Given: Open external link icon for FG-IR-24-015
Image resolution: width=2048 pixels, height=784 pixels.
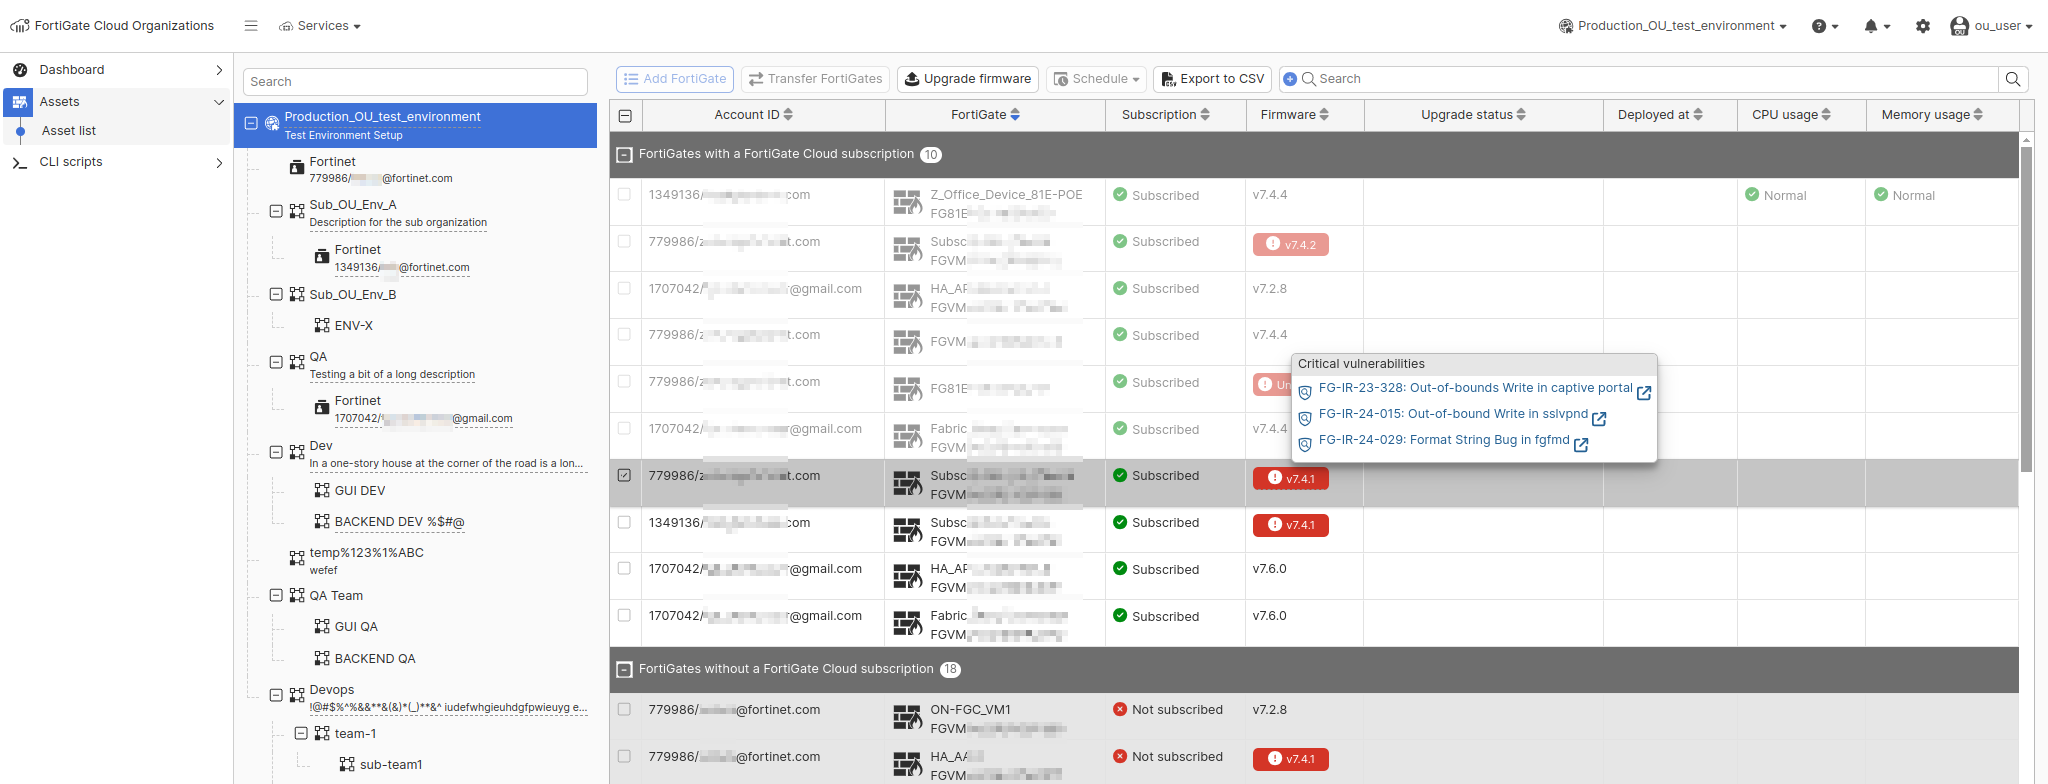Looking at the screenshot, I should (1599, 419).
